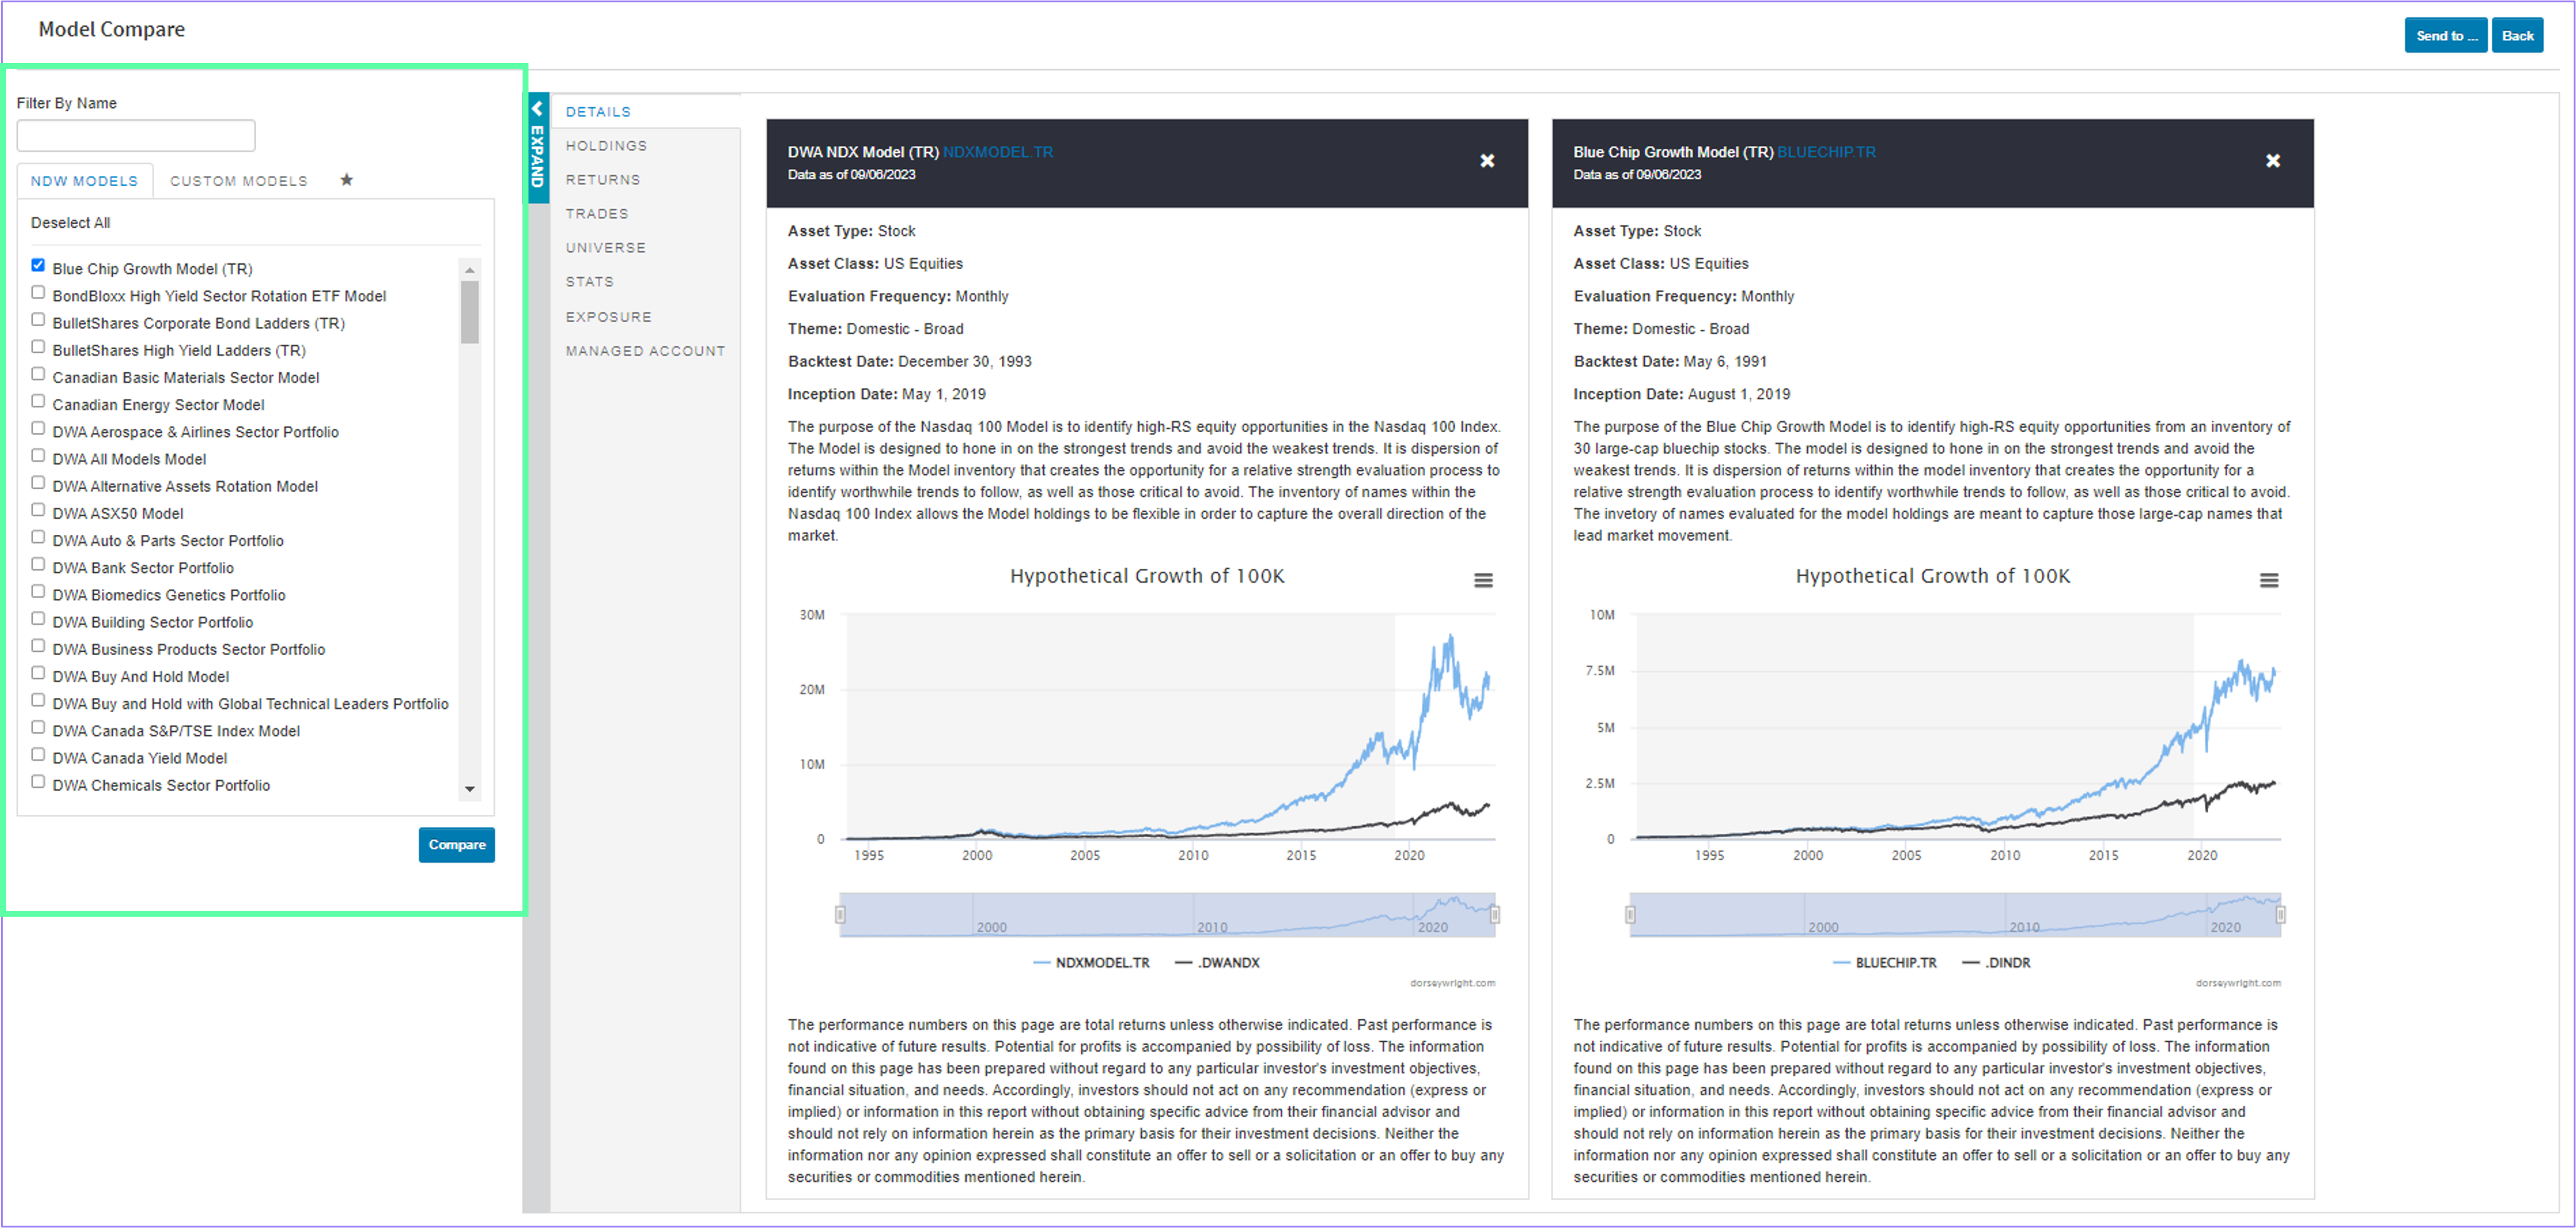
Task: Click NDX chart navigator right handle
Action: pos(1495,914)
